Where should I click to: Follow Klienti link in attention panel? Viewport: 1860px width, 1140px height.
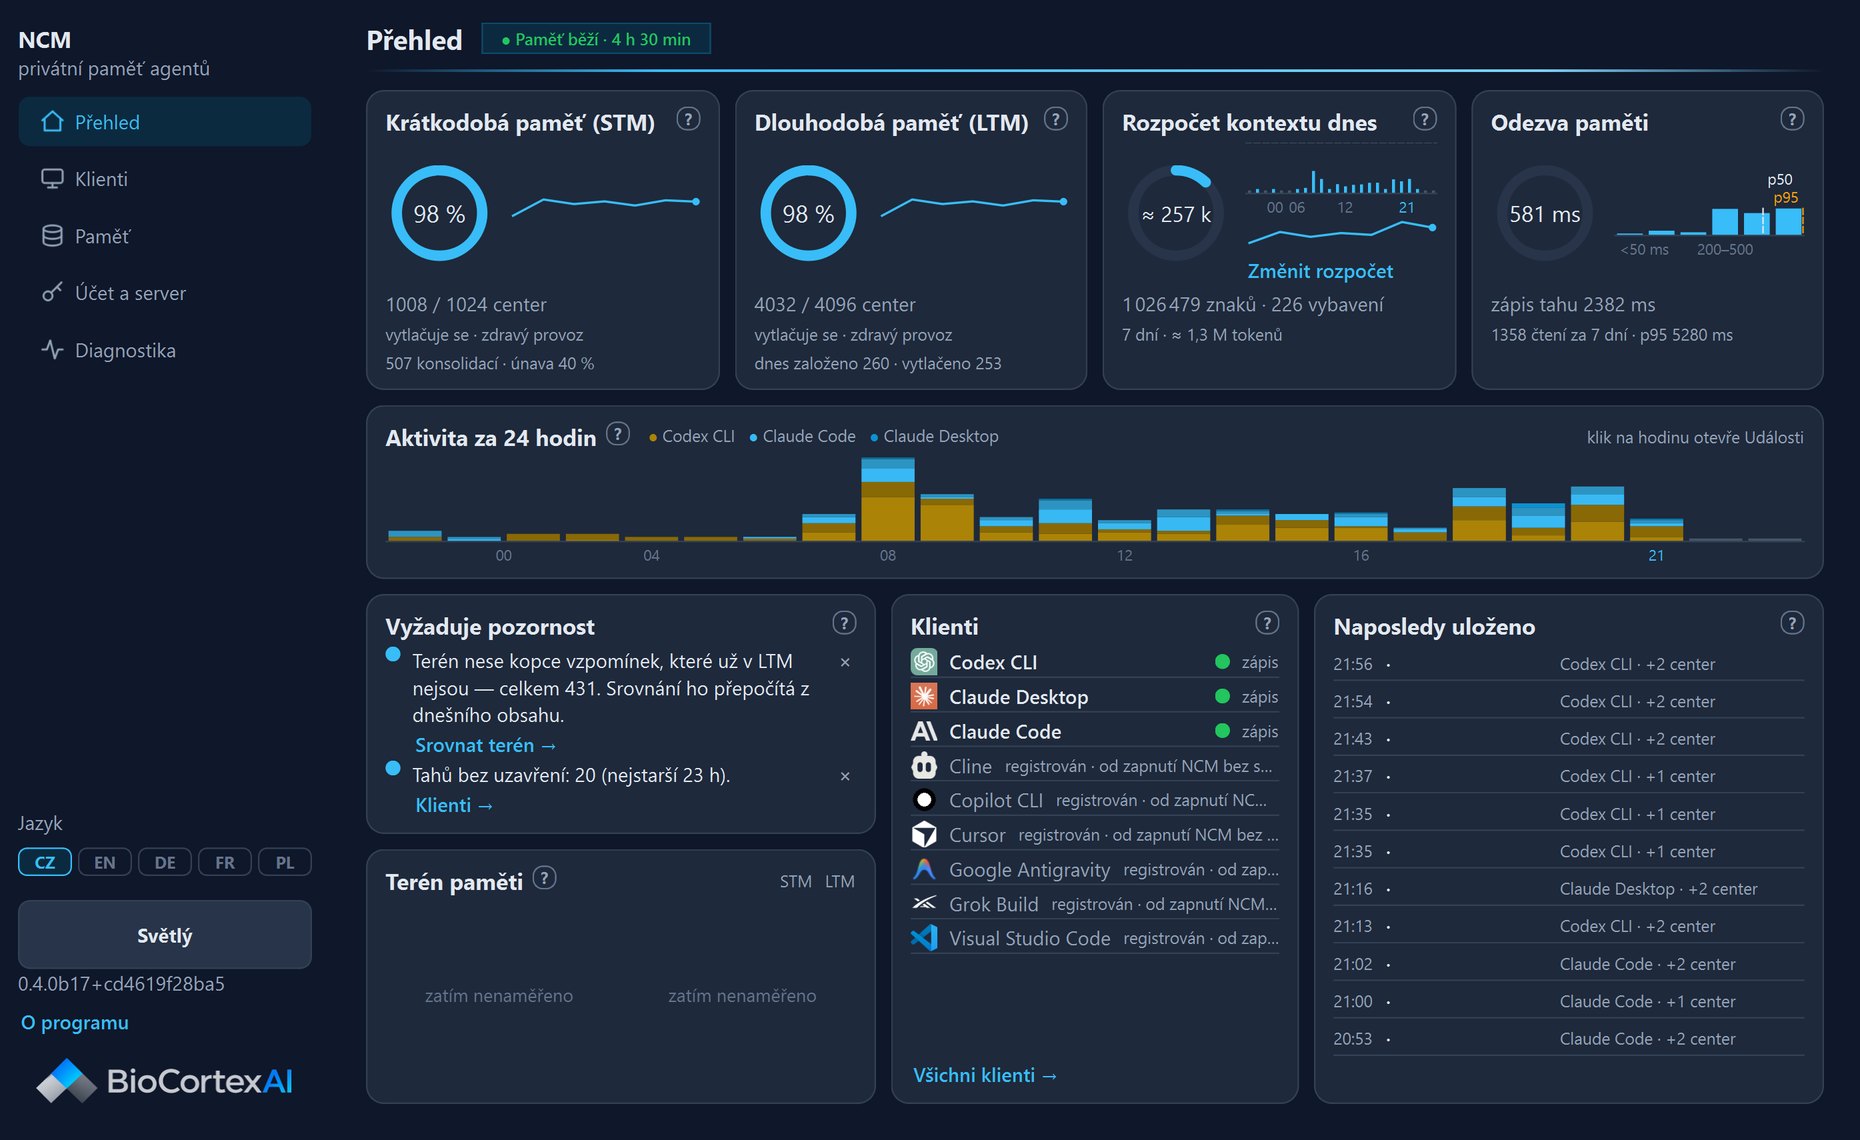(x=454, y=805)
